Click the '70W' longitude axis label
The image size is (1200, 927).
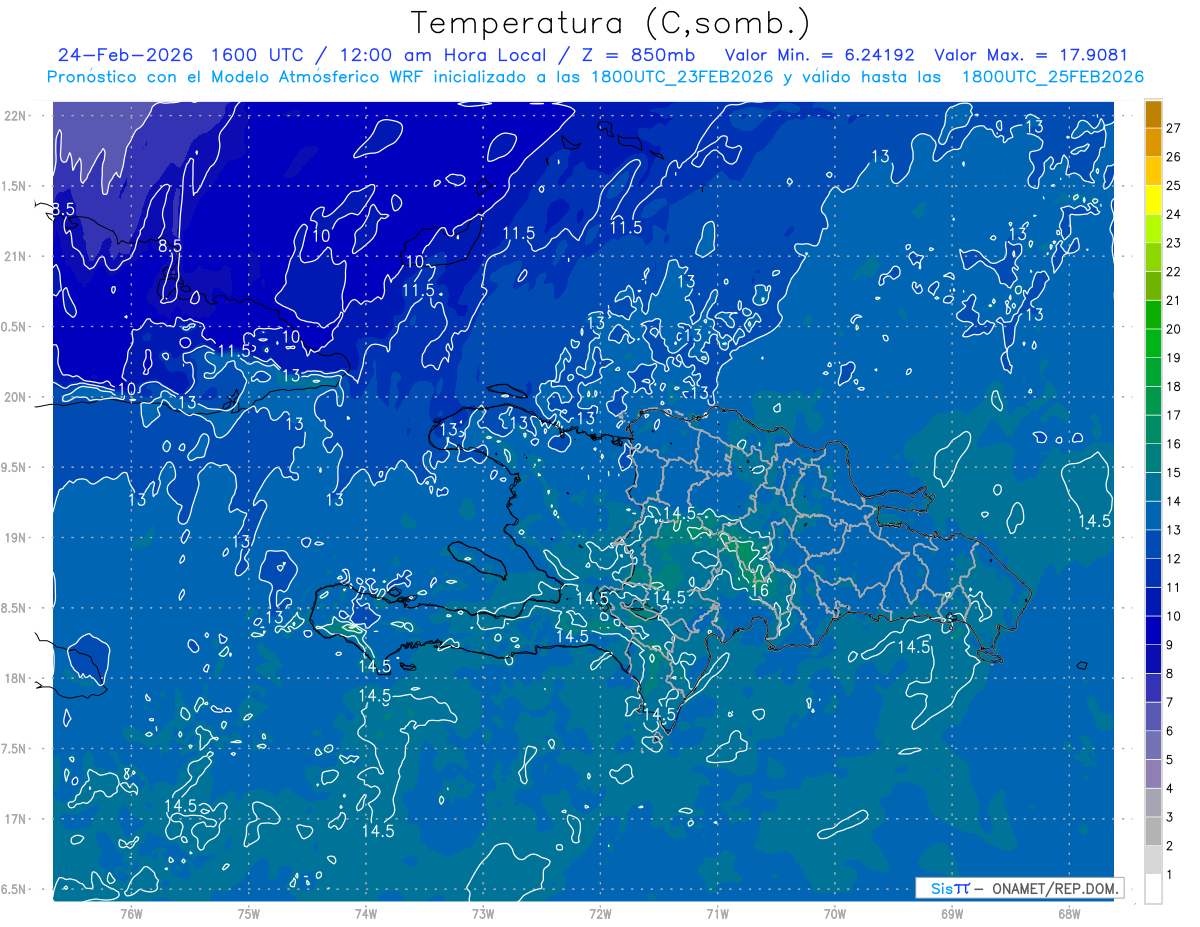(x=835, y=914)
